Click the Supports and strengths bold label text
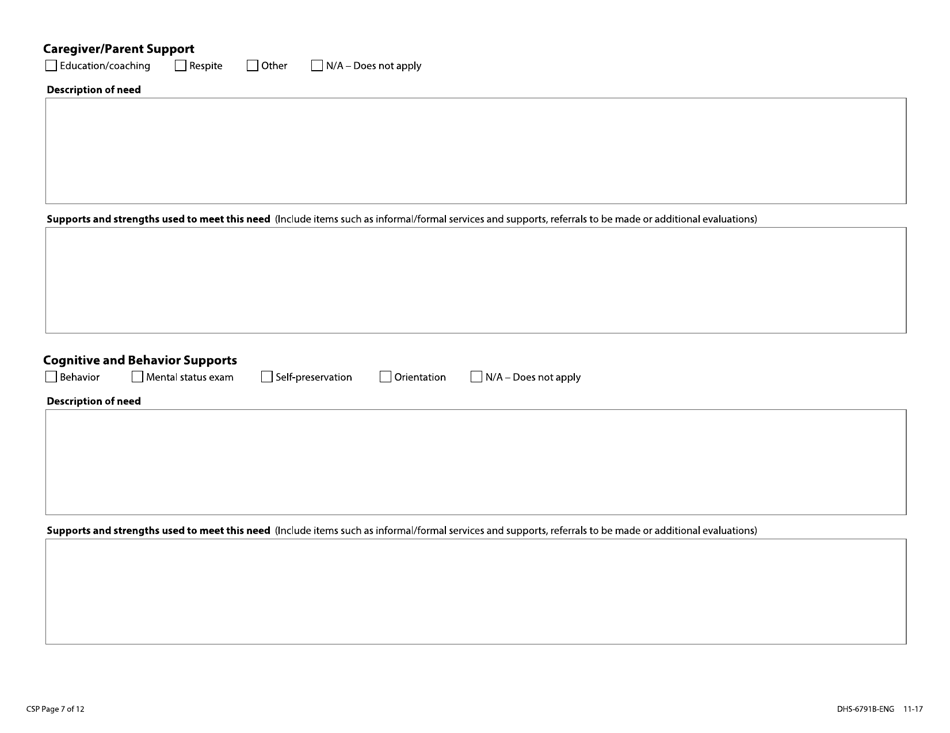The width and height of the screenshot is (950, 733). [x=155, y=219]
